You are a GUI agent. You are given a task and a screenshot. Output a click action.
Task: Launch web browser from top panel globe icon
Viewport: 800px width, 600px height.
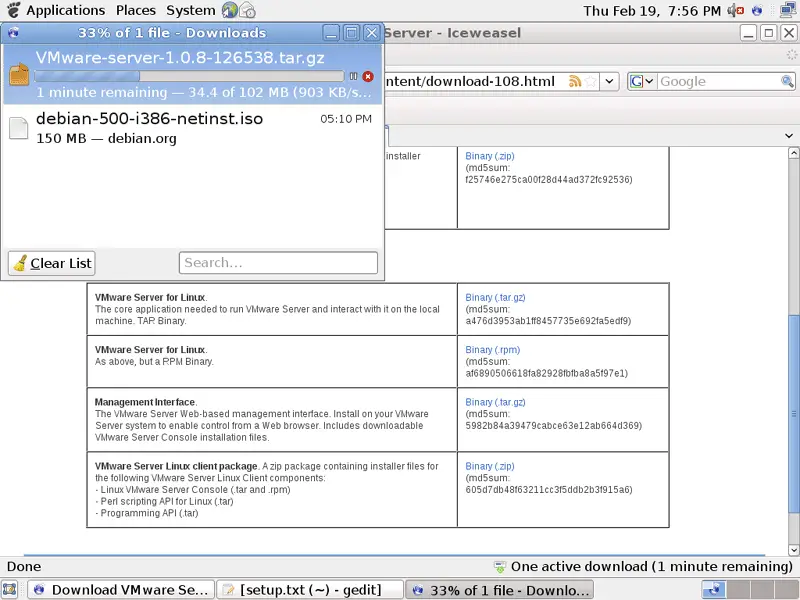230,10
